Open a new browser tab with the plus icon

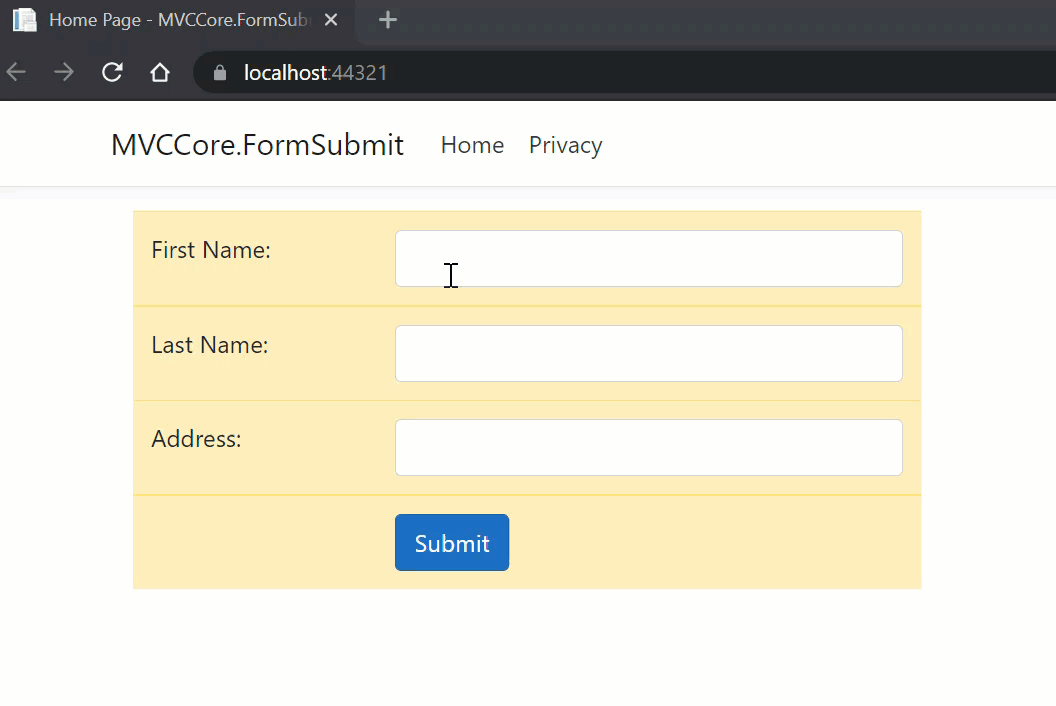(x=387, y=19)
